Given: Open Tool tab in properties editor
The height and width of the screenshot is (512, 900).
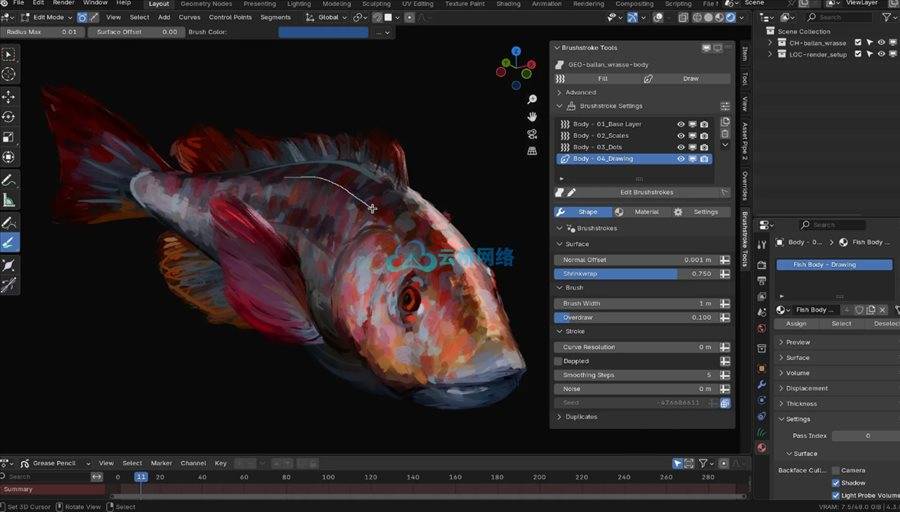Looking at the screenshot, I should [761, 245].
